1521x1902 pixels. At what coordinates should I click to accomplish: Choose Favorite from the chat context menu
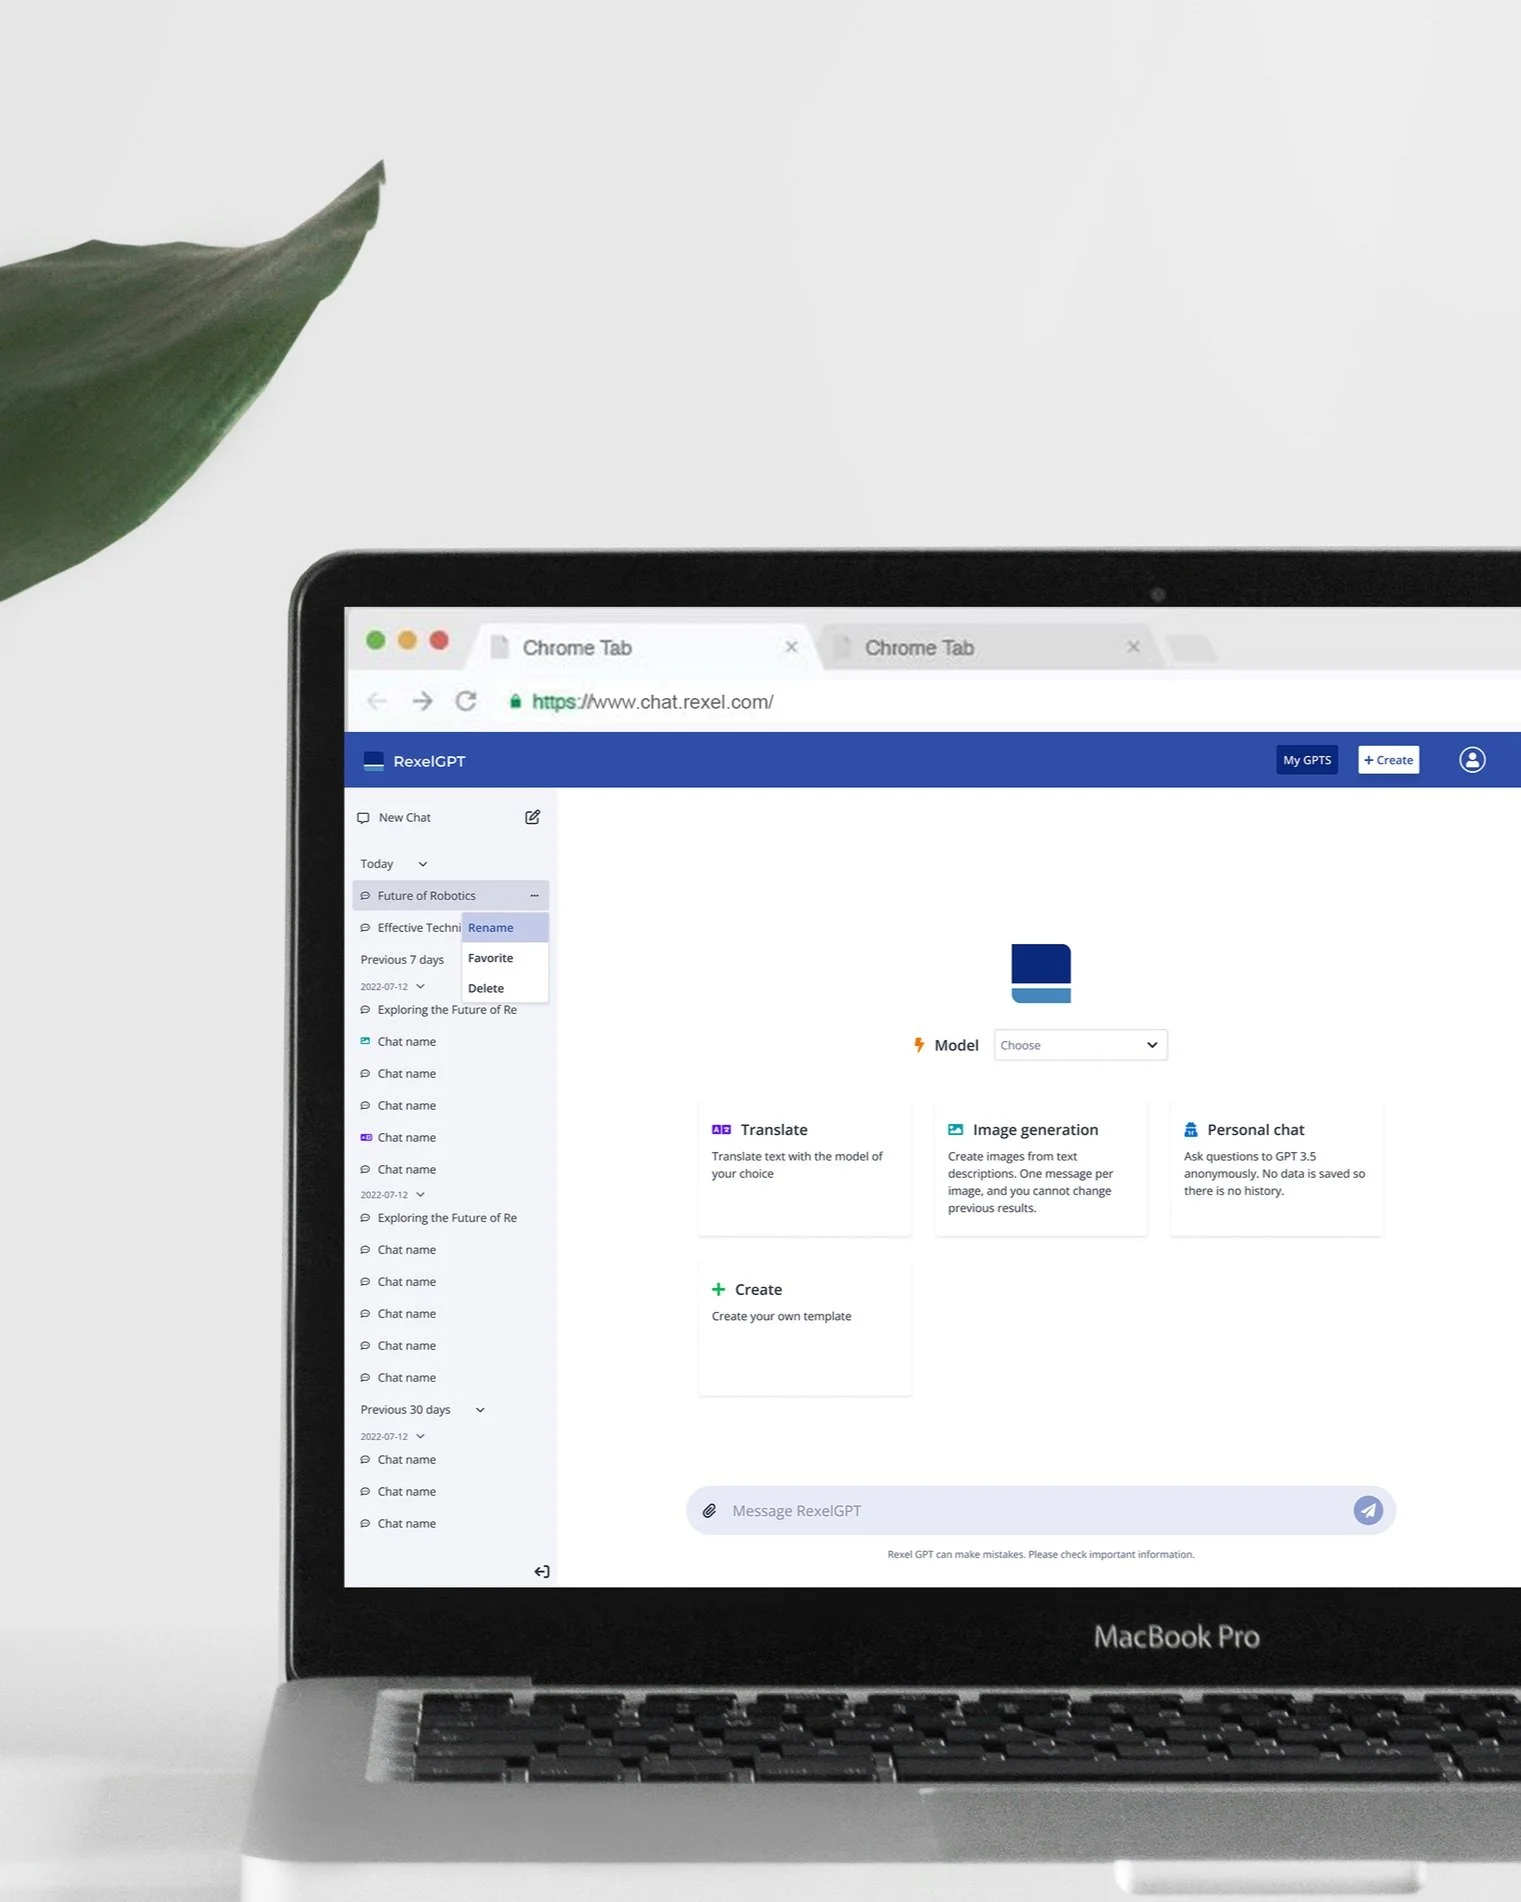pos(505,958)
